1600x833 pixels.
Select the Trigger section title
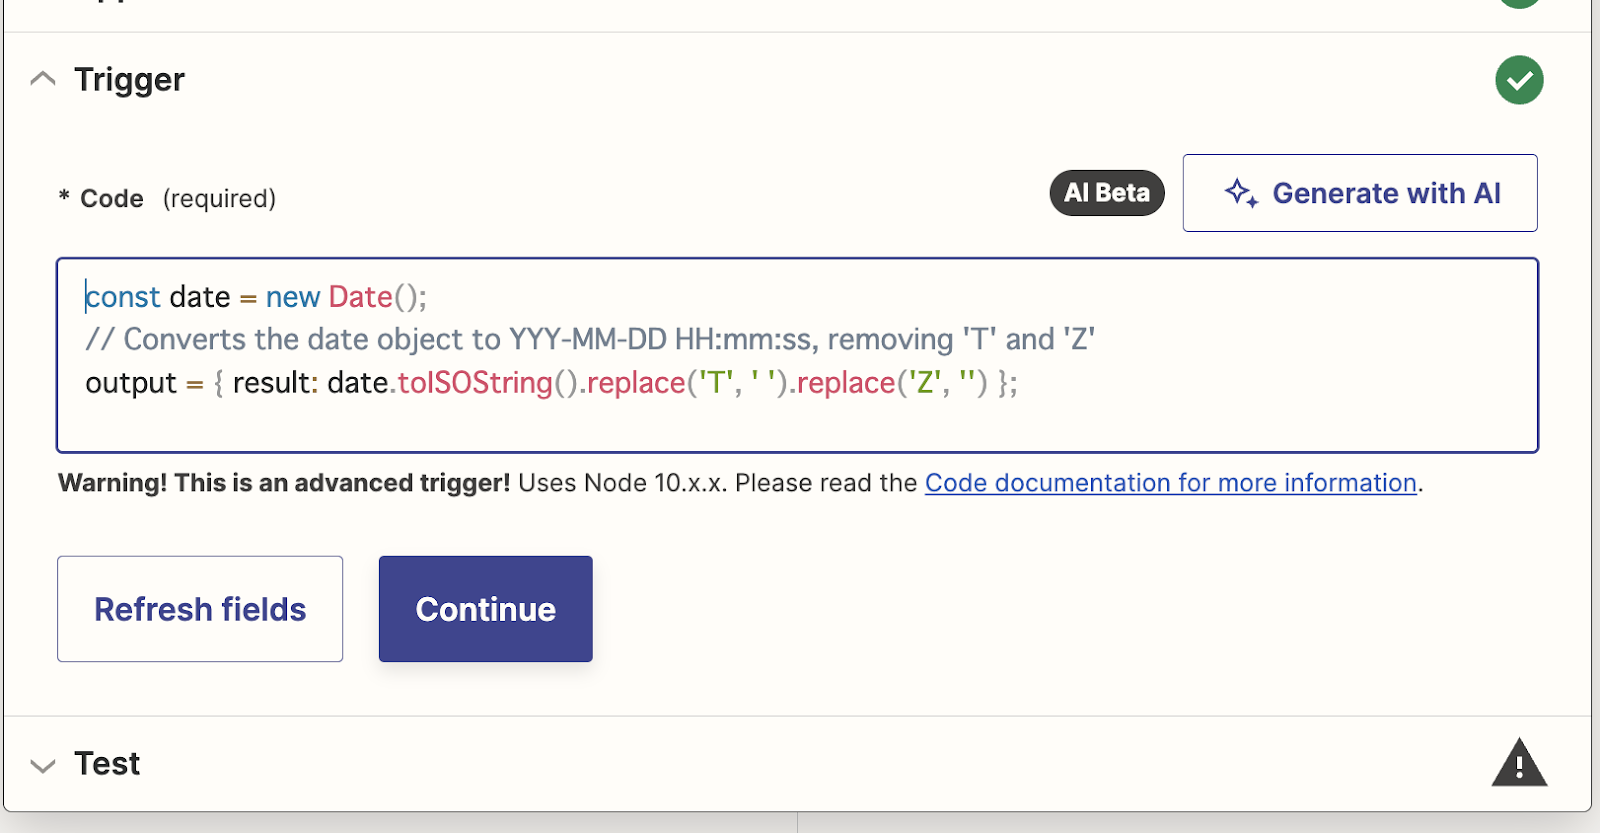pos(129,79)
